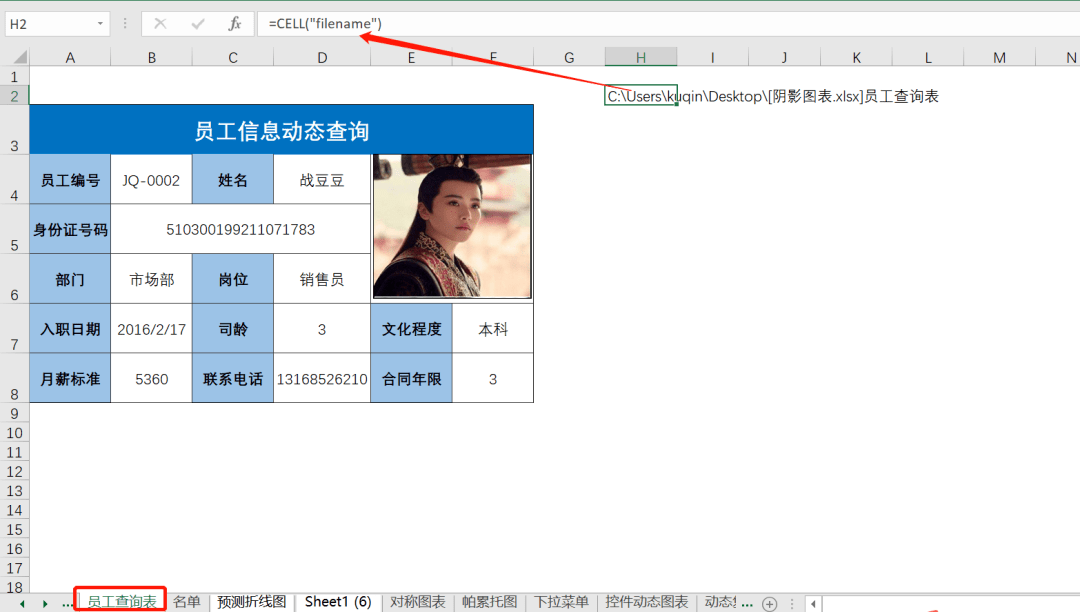Switch to the 名单 sheet tab

tap(187, 602)
